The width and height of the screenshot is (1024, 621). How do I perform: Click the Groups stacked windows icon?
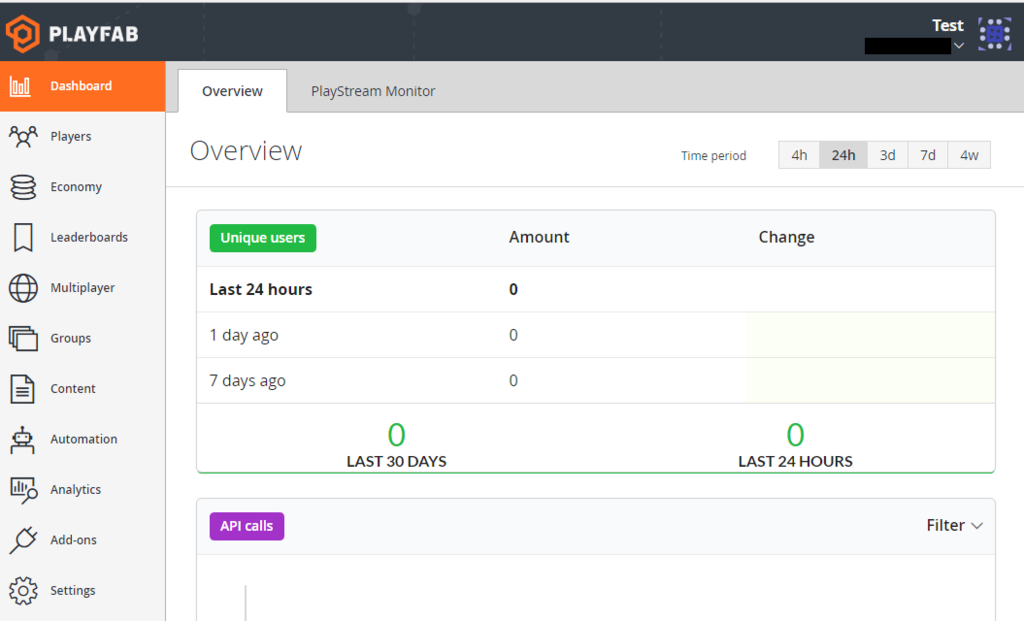pyautogui.click(x=23, y=338)
